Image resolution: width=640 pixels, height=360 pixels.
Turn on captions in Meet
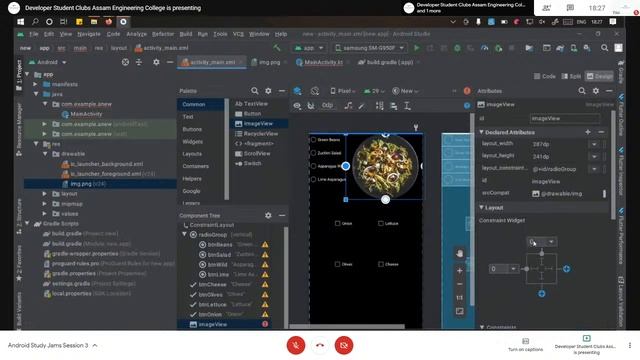point(525,345)
